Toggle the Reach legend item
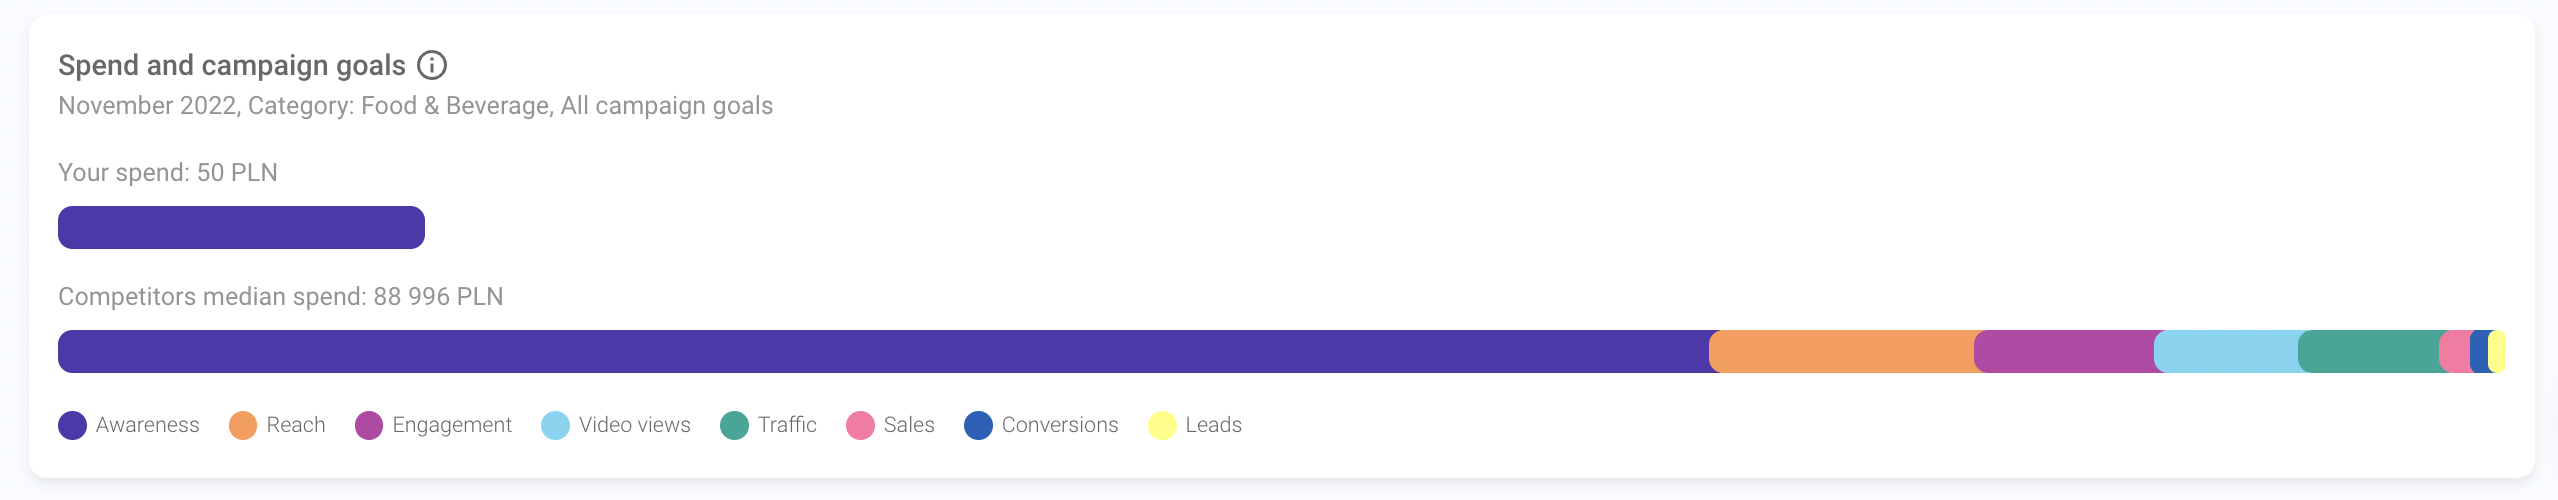The width and height of the screenshot is (2558, 500). (277, 425)
